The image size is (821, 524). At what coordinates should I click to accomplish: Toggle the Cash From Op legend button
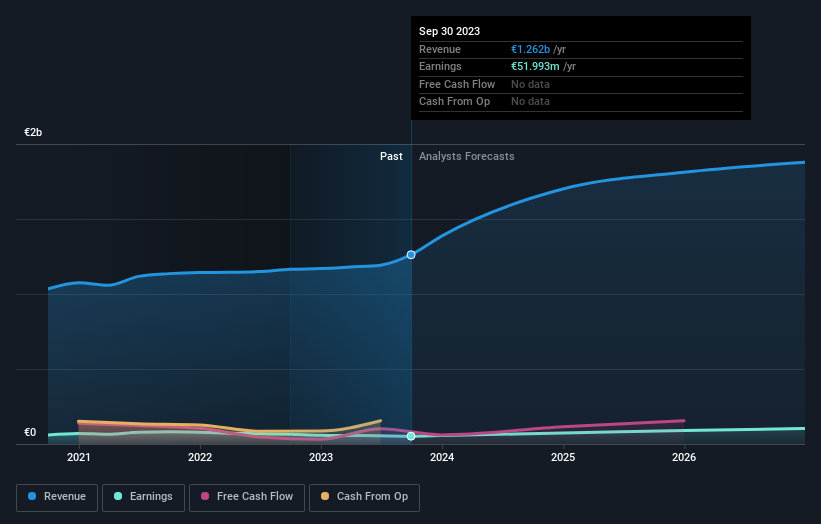coord(364,497)
